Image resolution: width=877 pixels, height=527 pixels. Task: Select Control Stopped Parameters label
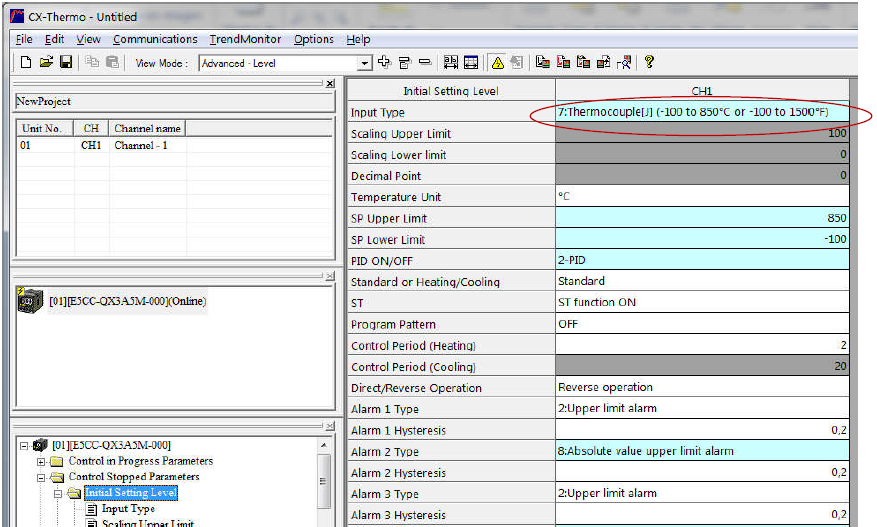(134, 477)
